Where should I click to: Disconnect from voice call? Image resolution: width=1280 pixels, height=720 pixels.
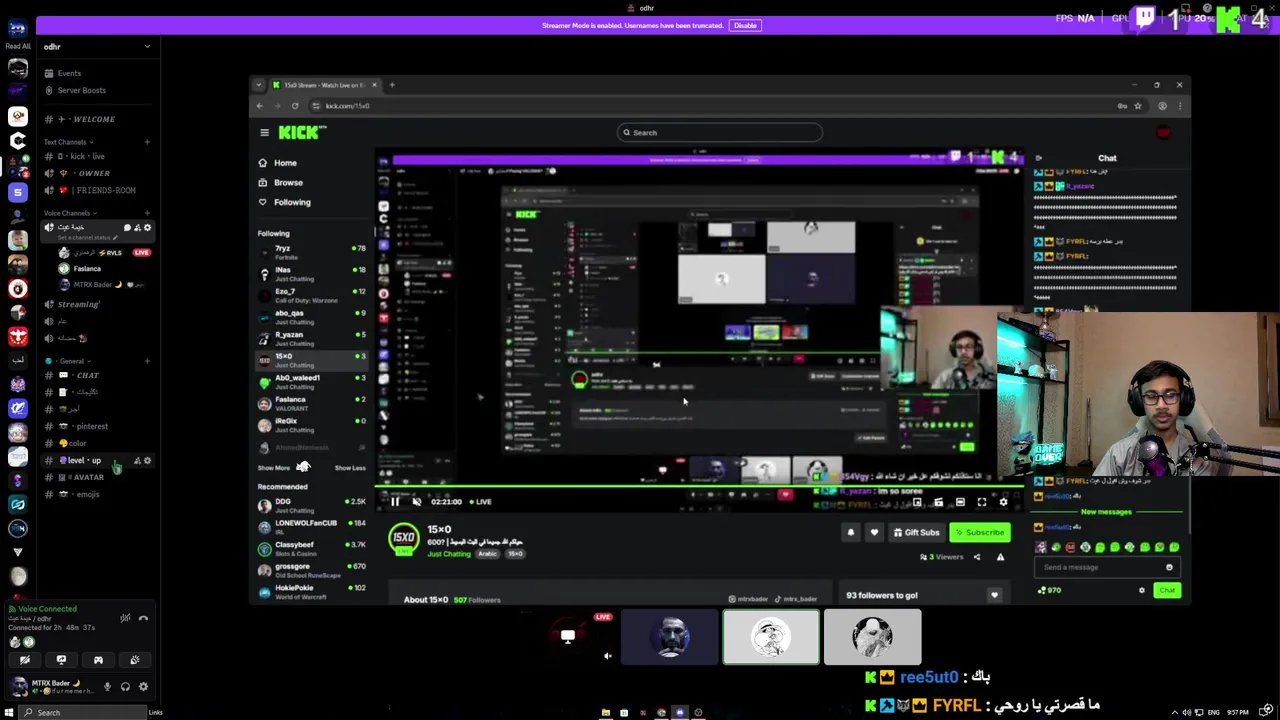click(x=143, y=618)
